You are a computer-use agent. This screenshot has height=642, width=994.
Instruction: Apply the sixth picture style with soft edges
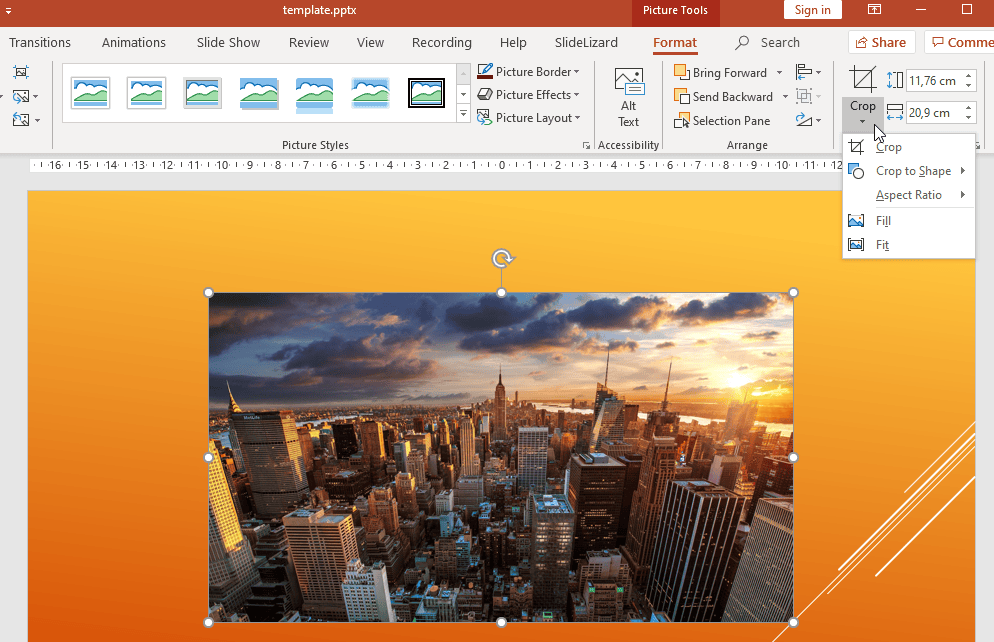(x=370, y=93)
